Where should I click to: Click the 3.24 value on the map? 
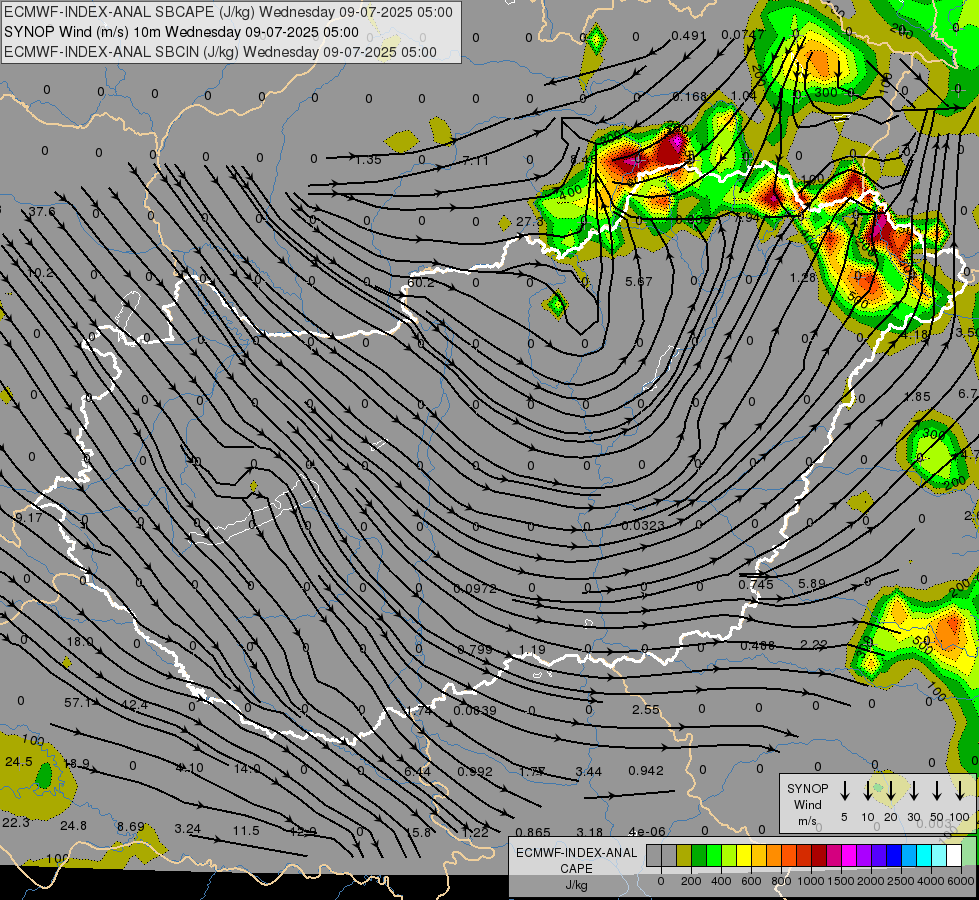point(187,829)
